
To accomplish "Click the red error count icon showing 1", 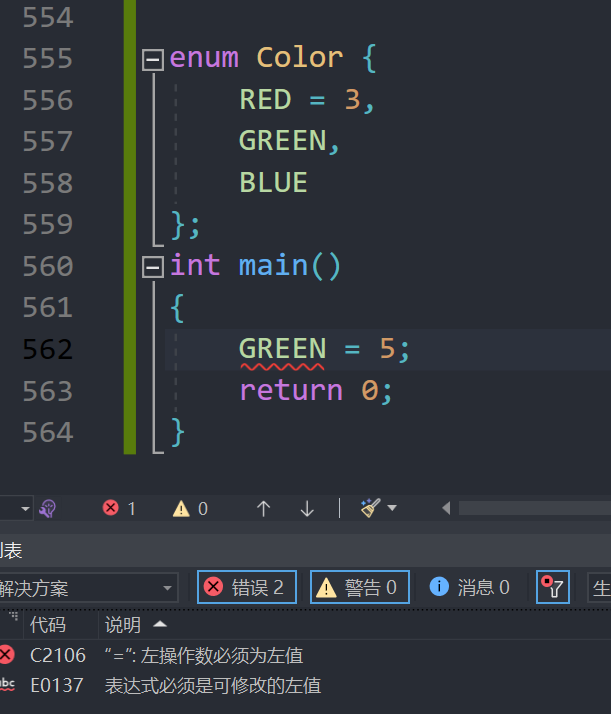I will (111, 508).
